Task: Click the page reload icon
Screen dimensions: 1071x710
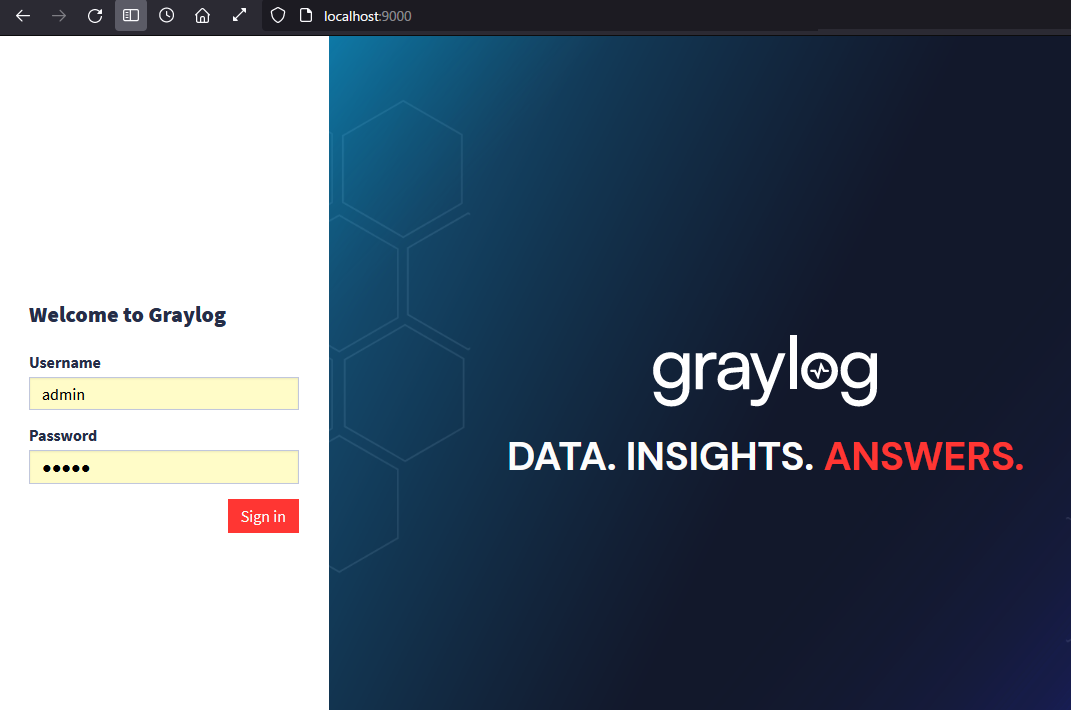Action: tap(94, 15)
